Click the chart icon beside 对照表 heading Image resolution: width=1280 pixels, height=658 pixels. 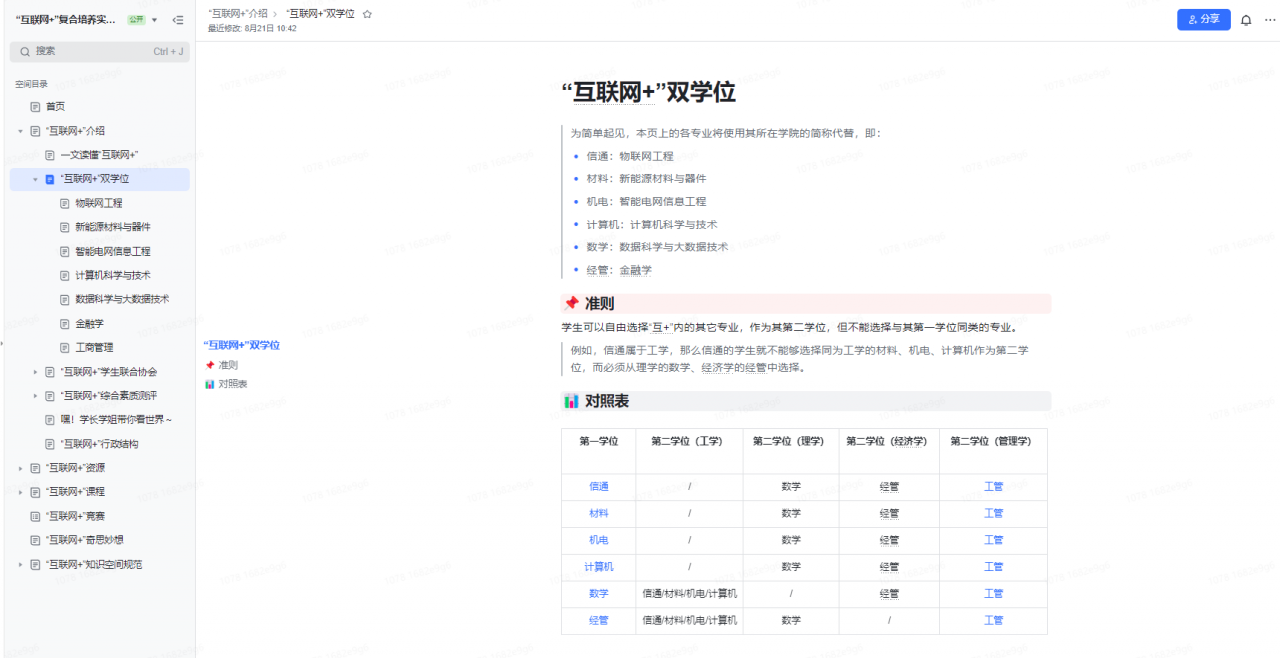(571, 401)
